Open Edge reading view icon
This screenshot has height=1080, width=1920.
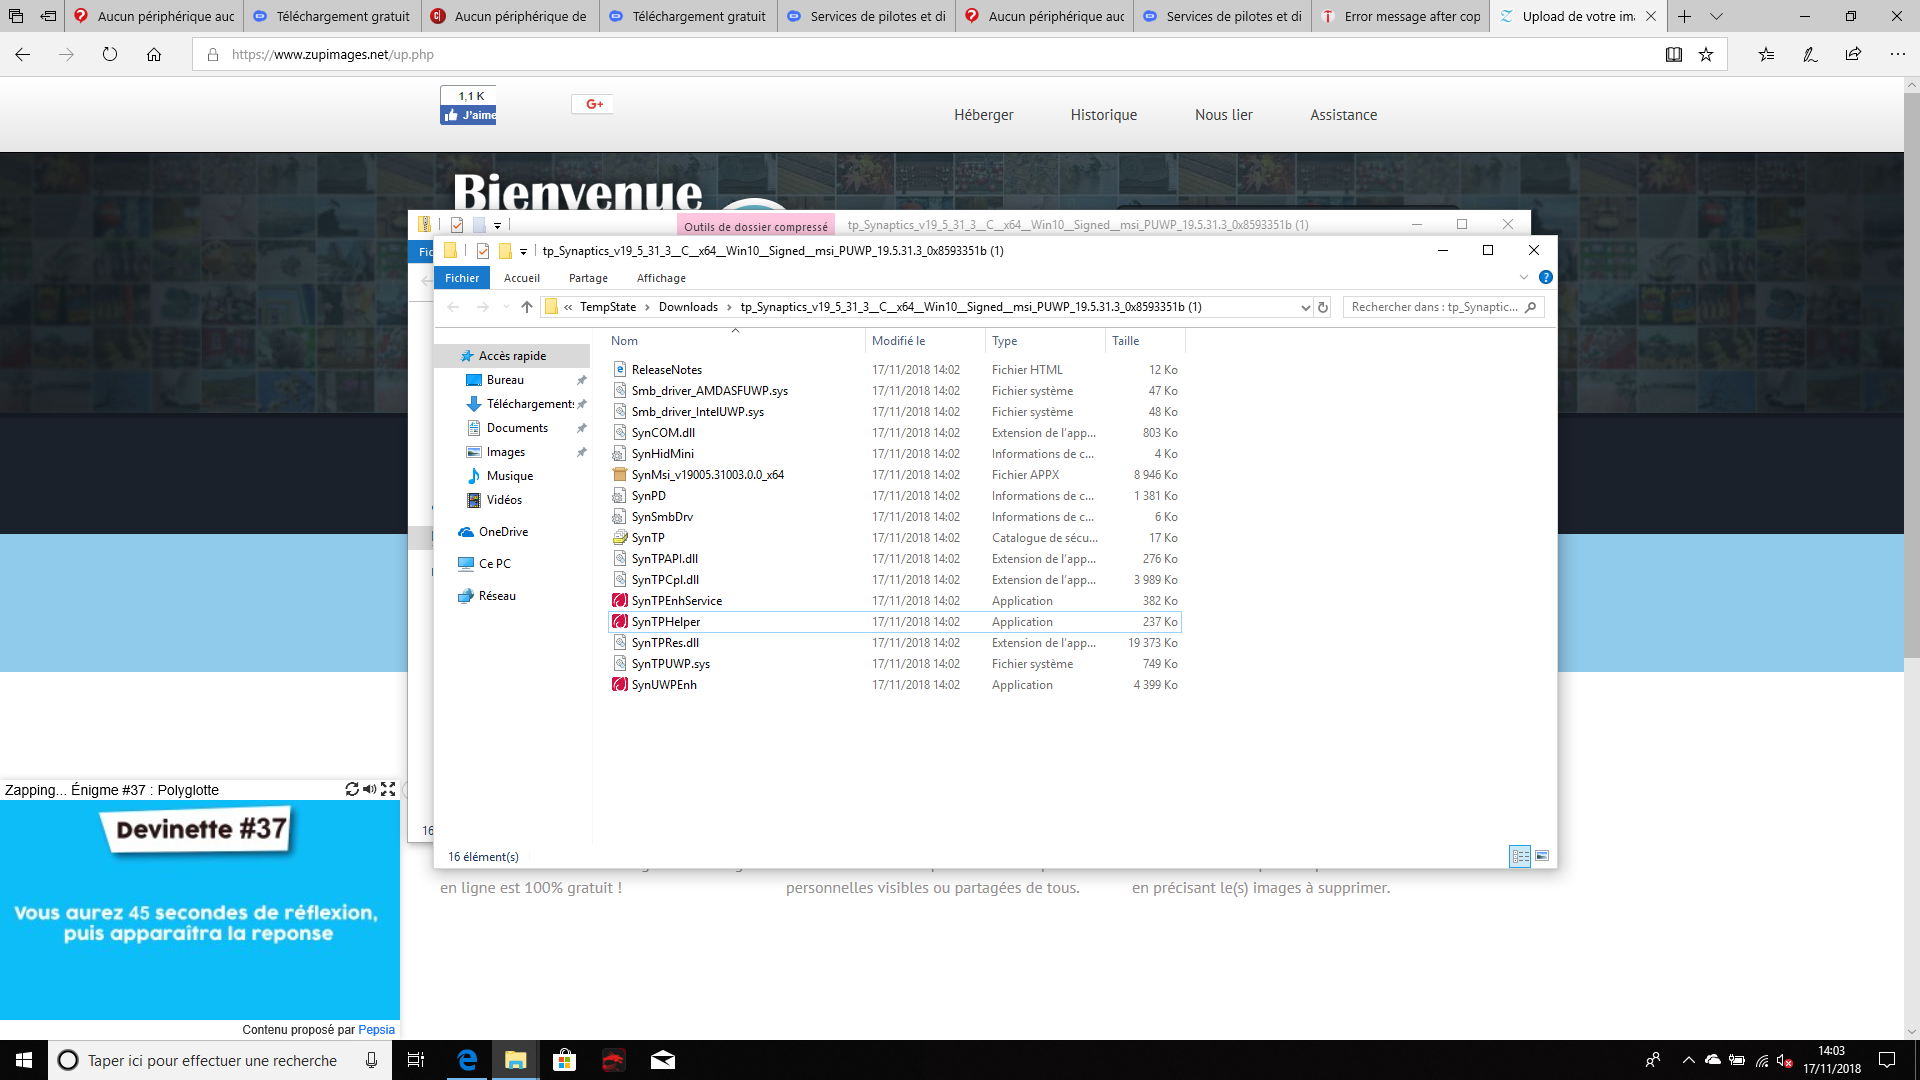click(1674, 55)
